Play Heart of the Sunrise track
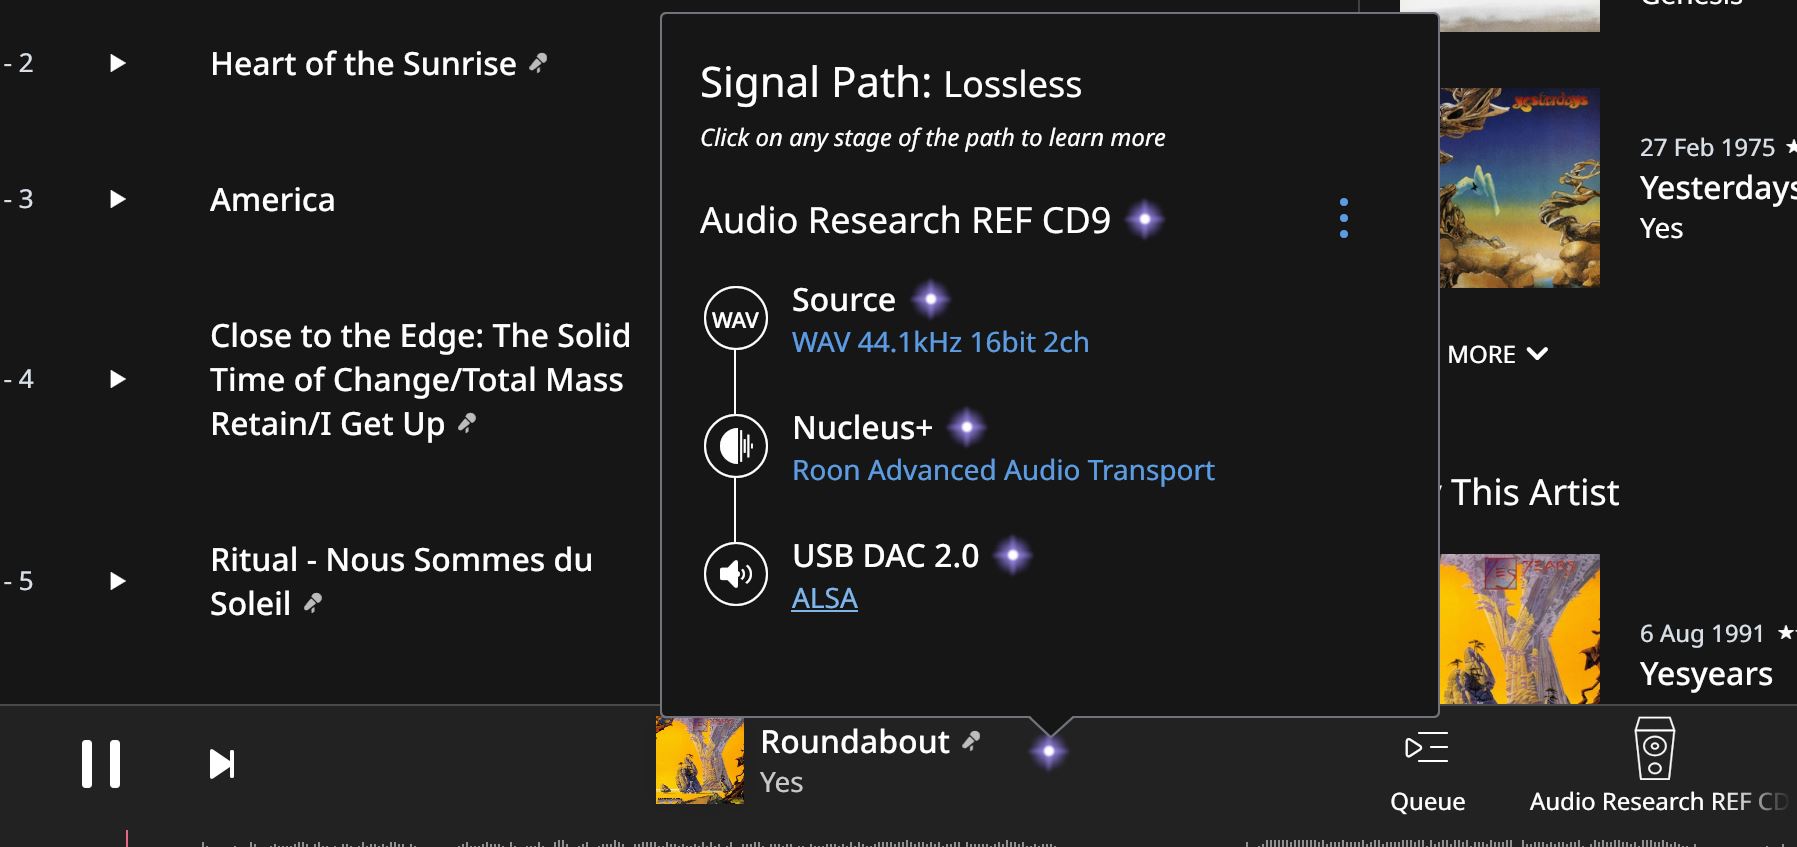This screenshot has width=1797, height=847. click(118, 63)
